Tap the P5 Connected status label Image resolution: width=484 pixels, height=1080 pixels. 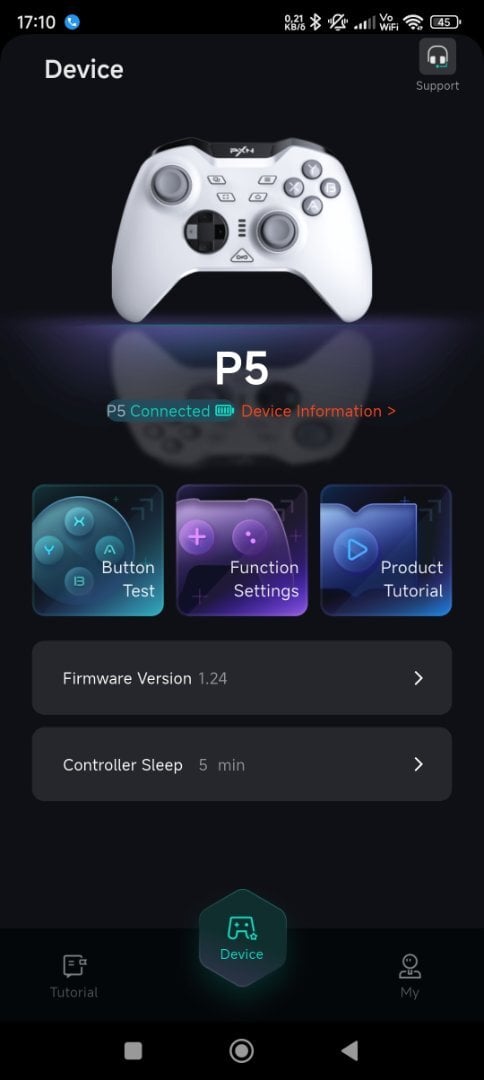point(158,411)
